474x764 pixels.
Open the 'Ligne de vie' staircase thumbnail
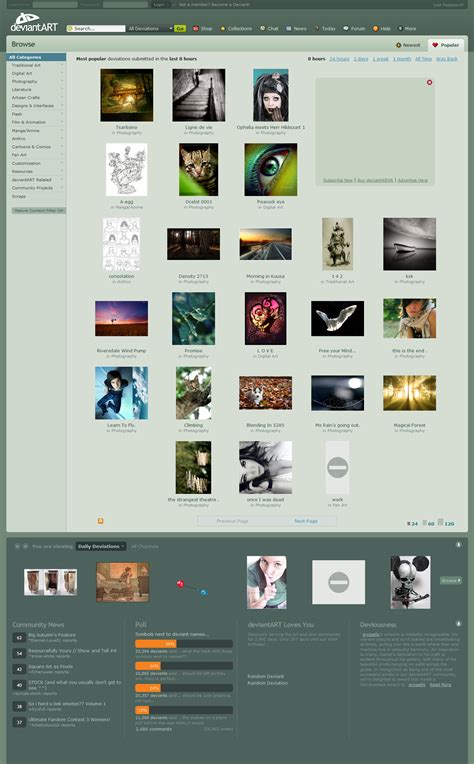point(199,95)
